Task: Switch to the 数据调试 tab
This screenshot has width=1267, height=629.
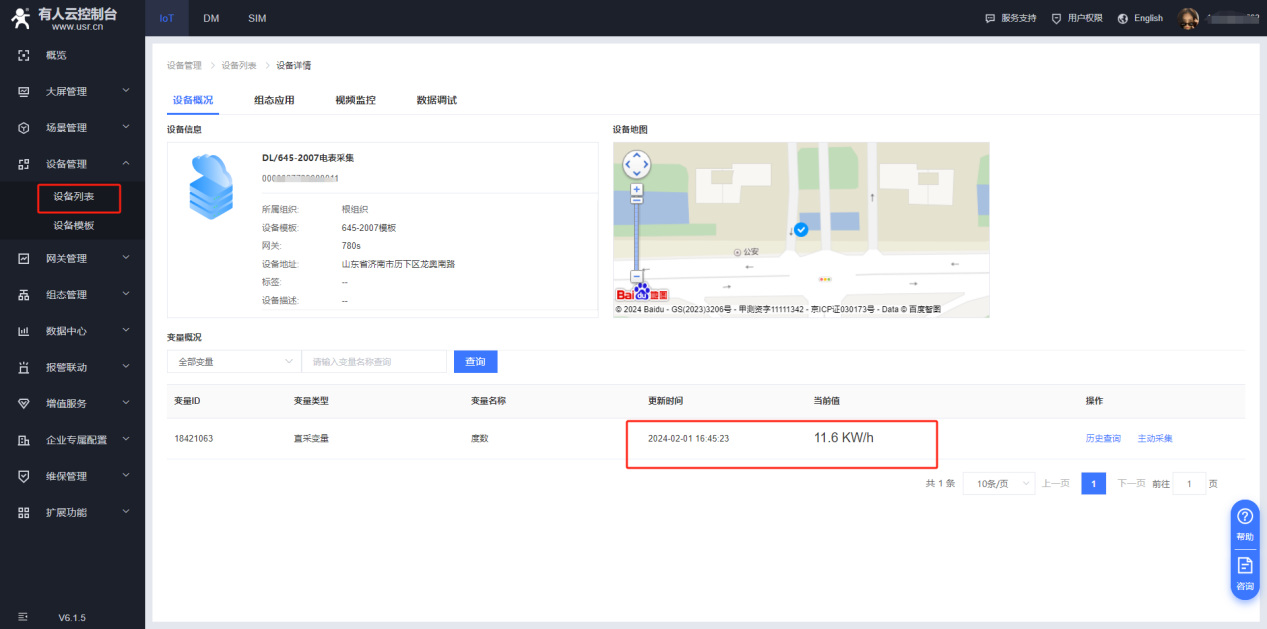Action: pos(436,100)
